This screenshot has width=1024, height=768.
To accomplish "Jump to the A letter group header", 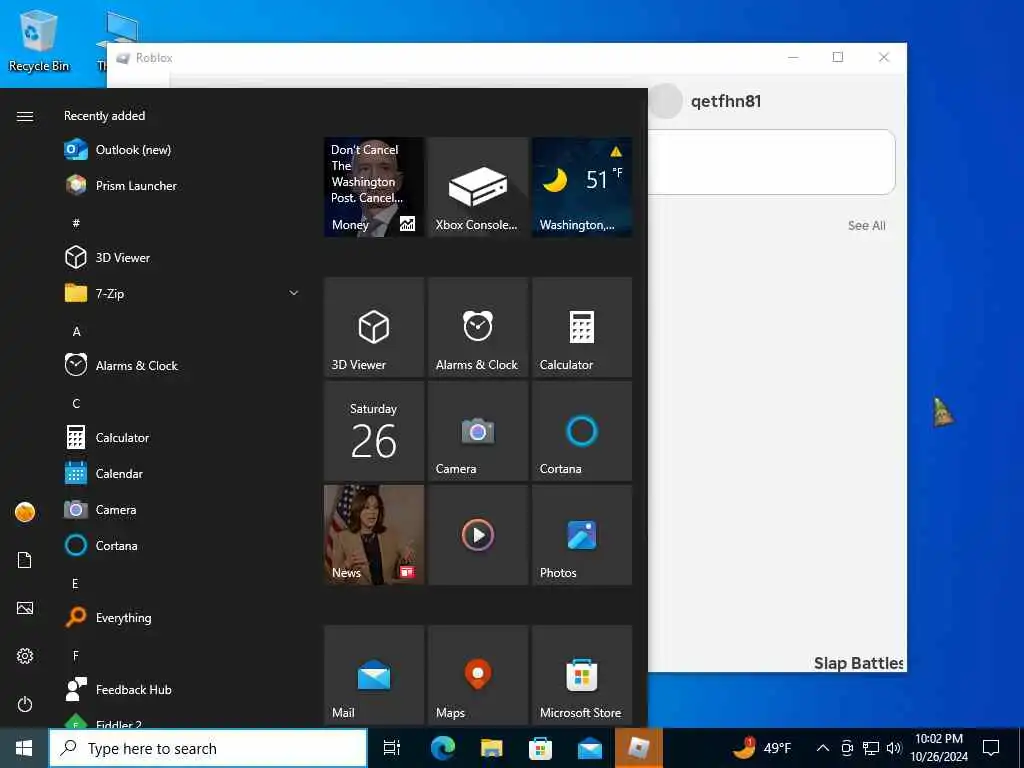I will tap(76, 331).
